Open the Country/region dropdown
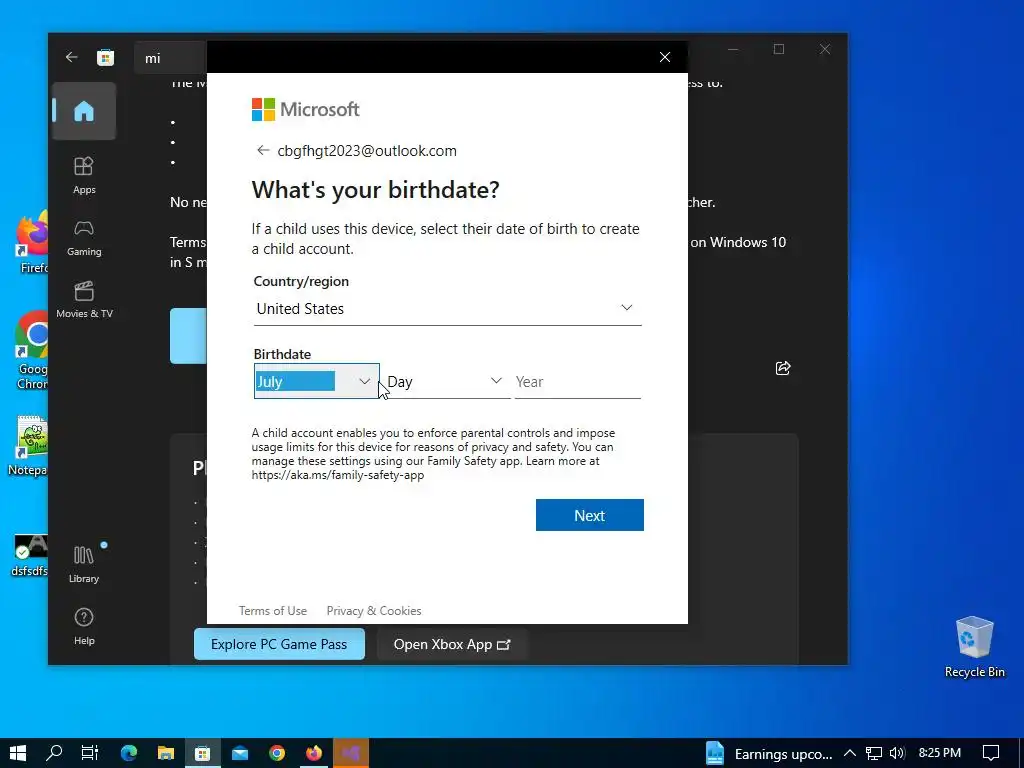The image size is (1024, 768). tap(447, 308)
